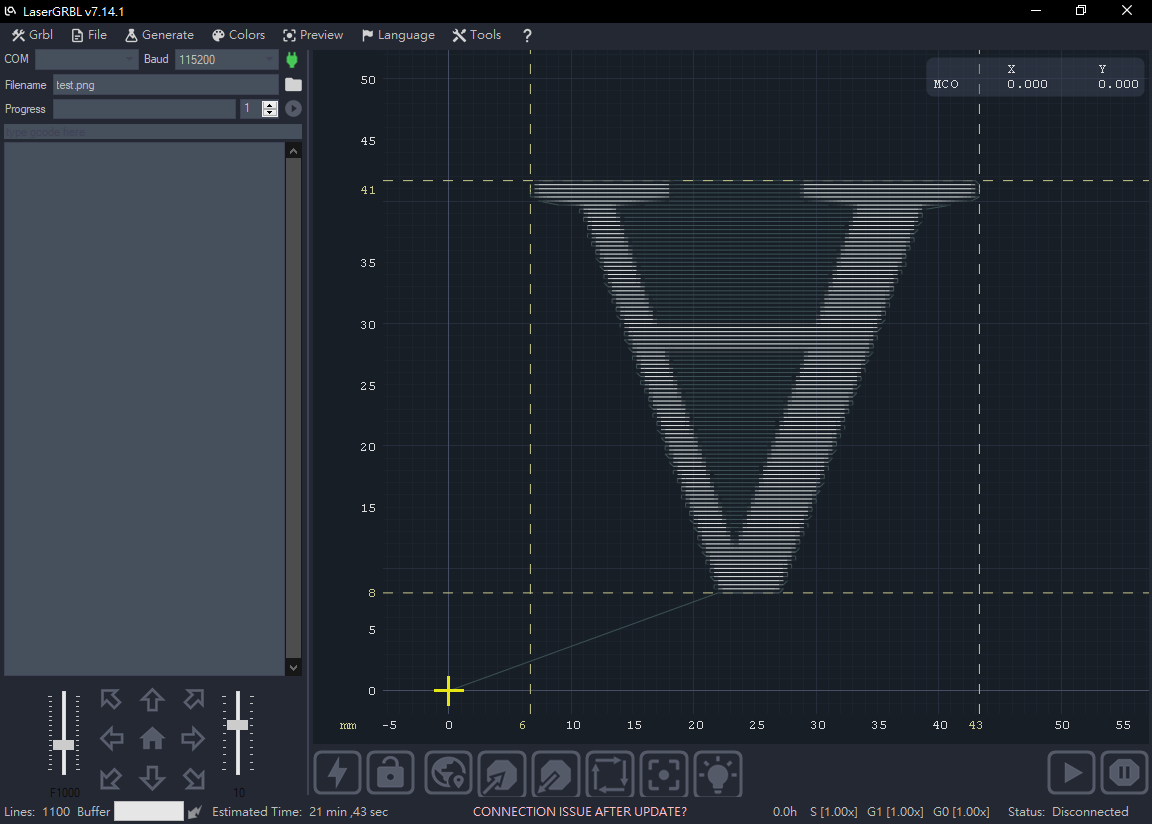Click the green connect plug icon
The height and width of the screenshot is (824, 1152).
(x=292, y=59)
